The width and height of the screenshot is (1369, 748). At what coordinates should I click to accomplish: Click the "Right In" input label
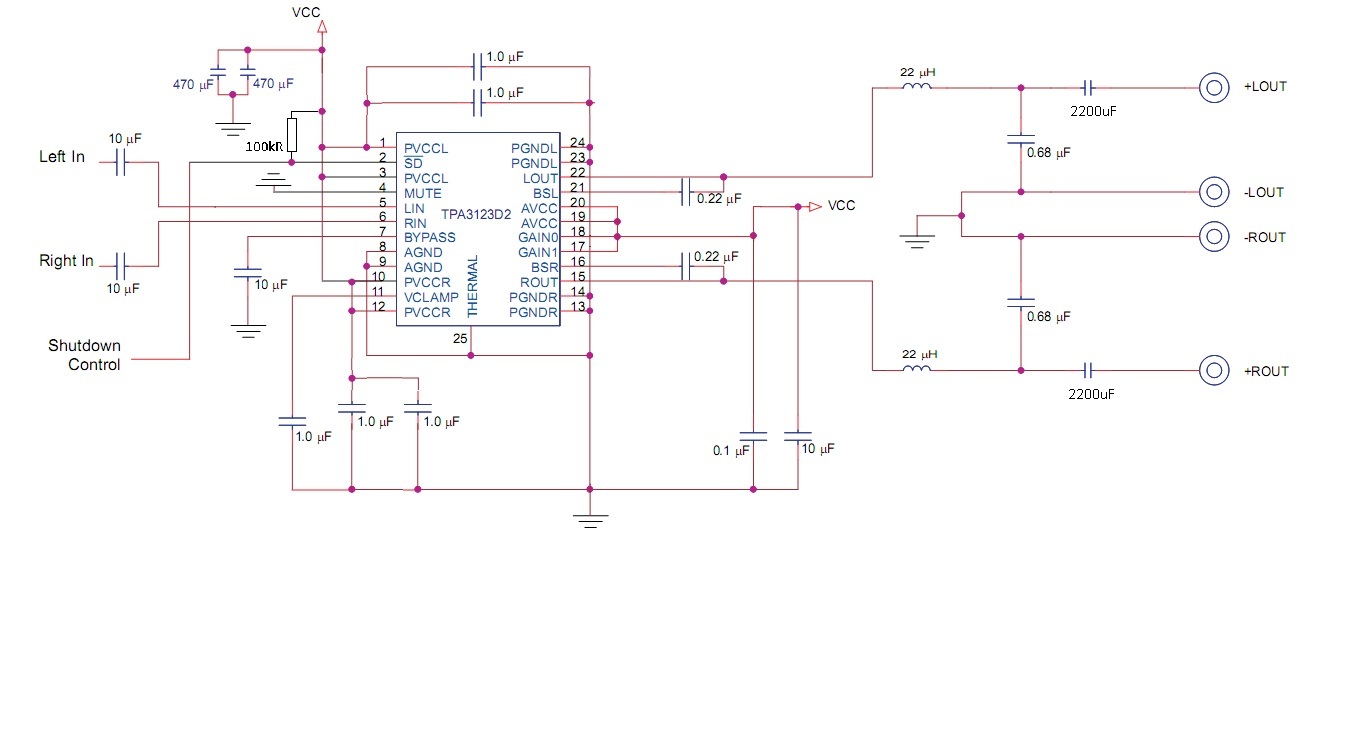tap(66, 261)
